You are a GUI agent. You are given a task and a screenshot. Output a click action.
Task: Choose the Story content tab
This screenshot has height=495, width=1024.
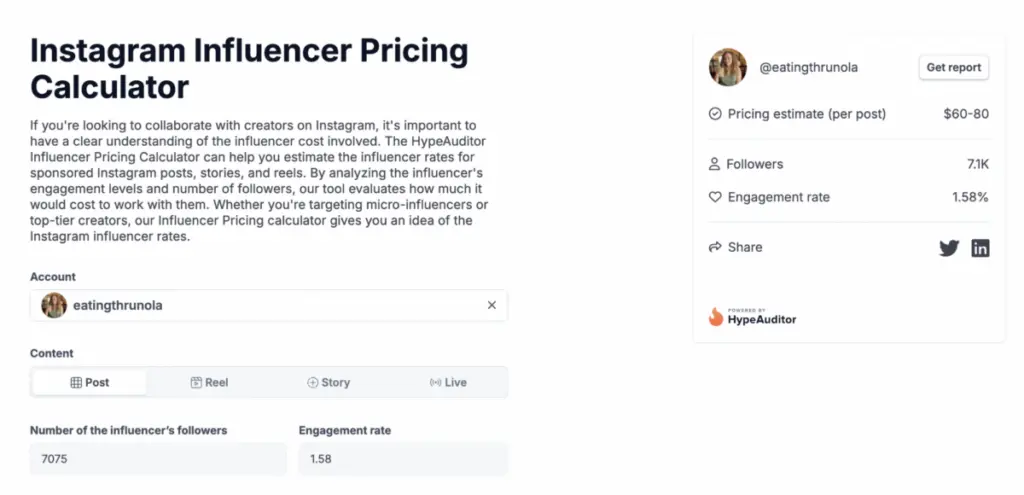[328, 382]
